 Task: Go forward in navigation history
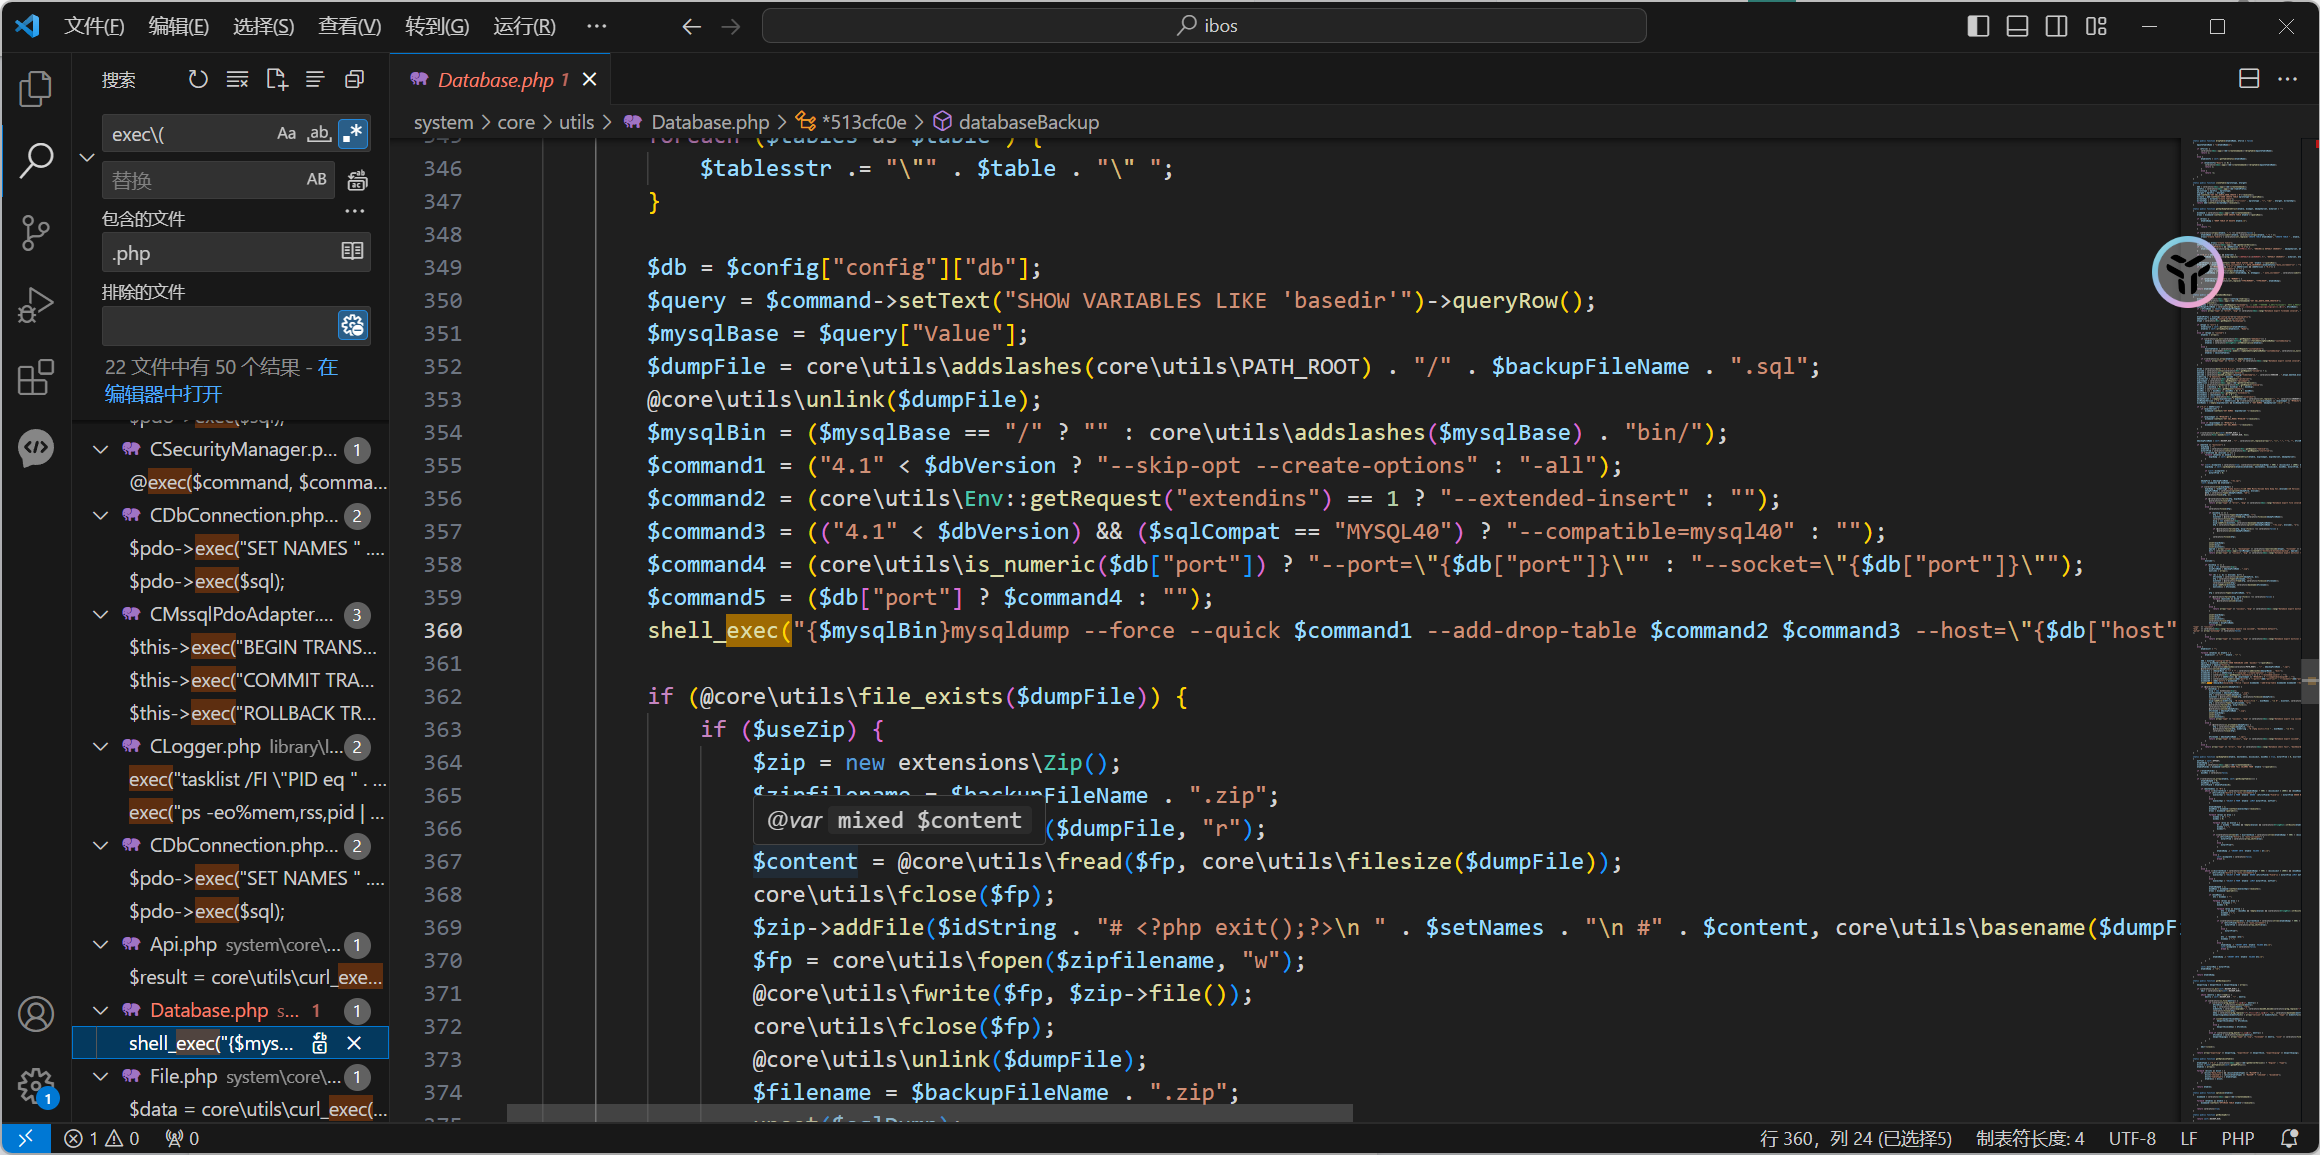731,26
